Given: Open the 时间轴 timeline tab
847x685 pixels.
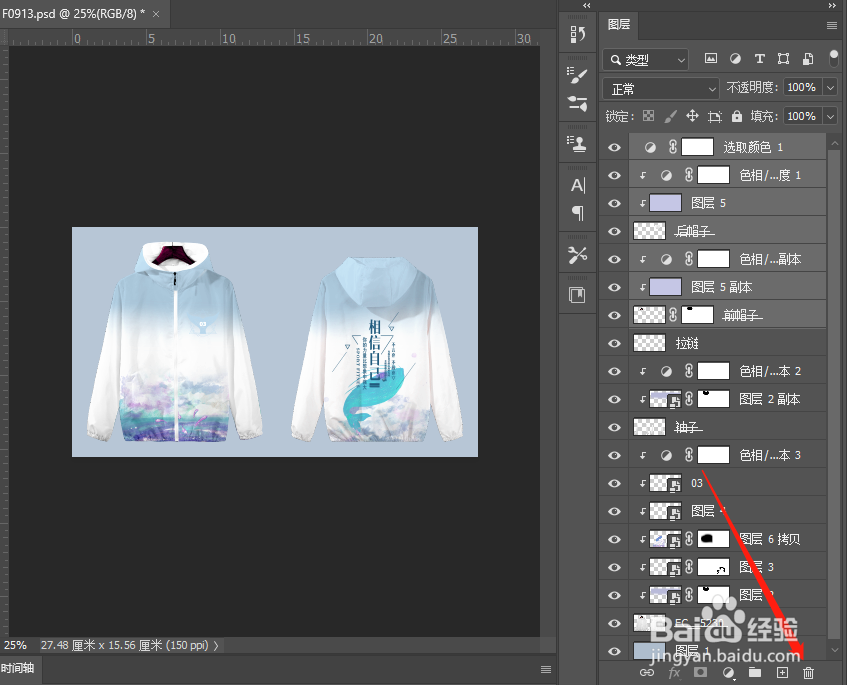Looking at the screenshot, I should [18, 668].
